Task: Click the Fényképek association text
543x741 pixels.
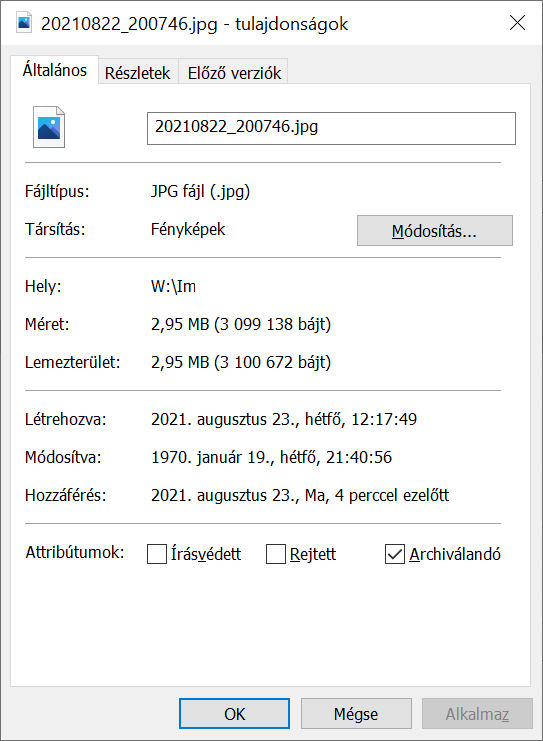Action: point(188,230)
